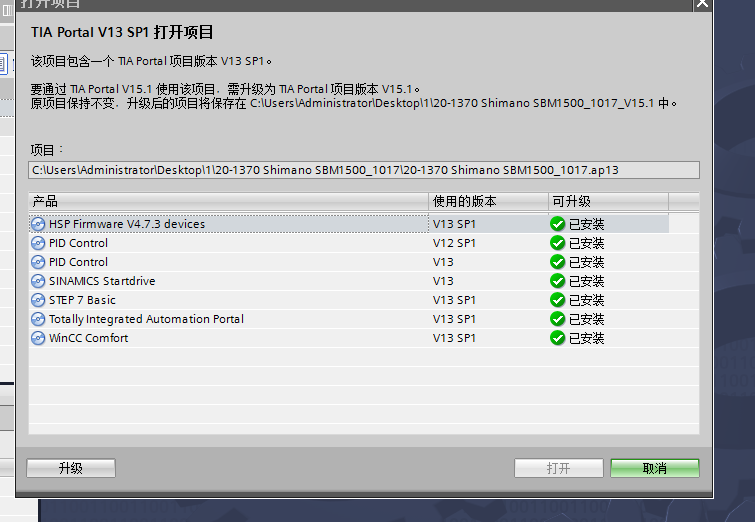Click the 可升级 column header

click(608, 202)
